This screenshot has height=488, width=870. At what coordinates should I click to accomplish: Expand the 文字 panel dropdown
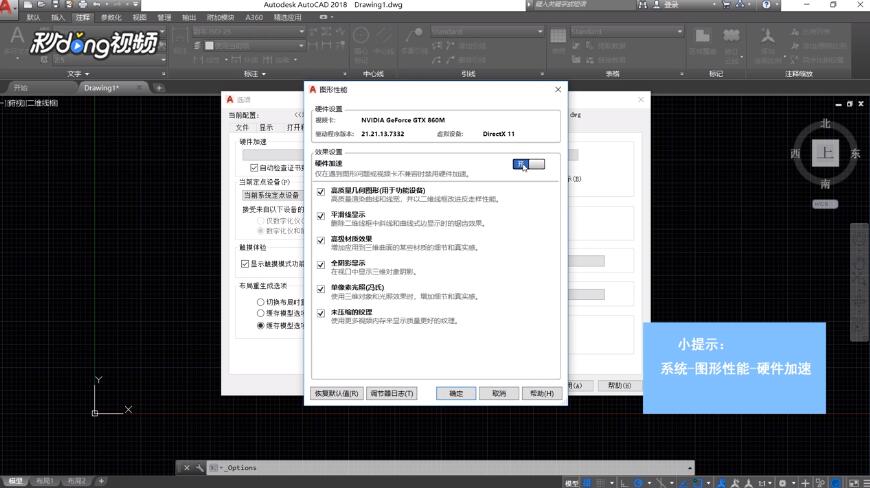point(78,74)
